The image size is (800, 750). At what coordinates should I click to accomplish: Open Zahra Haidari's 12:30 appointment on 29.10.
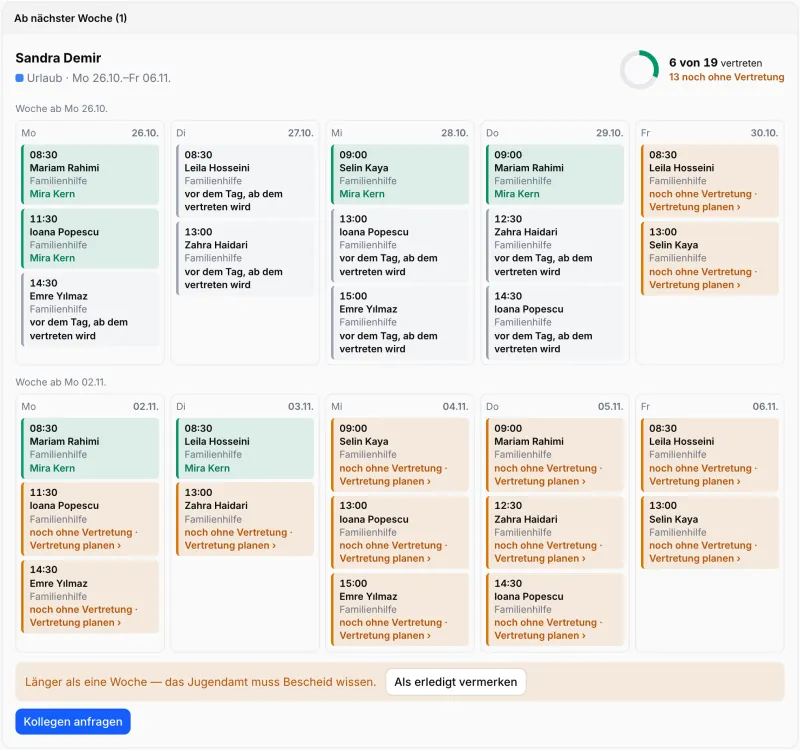pyautogui.click(x=555, y=245)
